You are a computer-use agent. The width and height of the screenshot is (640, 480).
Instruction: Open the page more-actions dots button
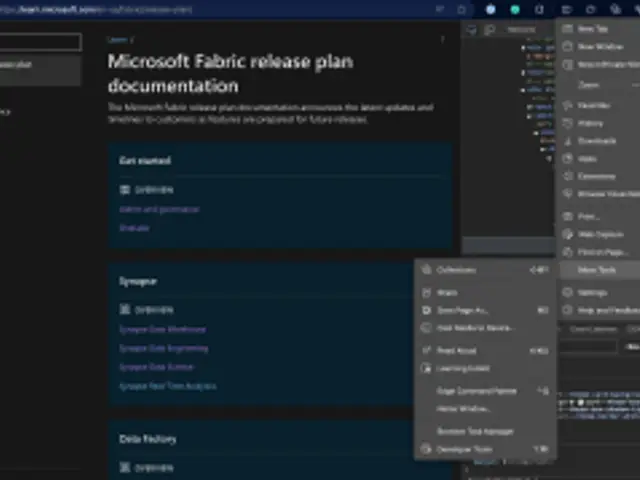(x=443, y=40)
